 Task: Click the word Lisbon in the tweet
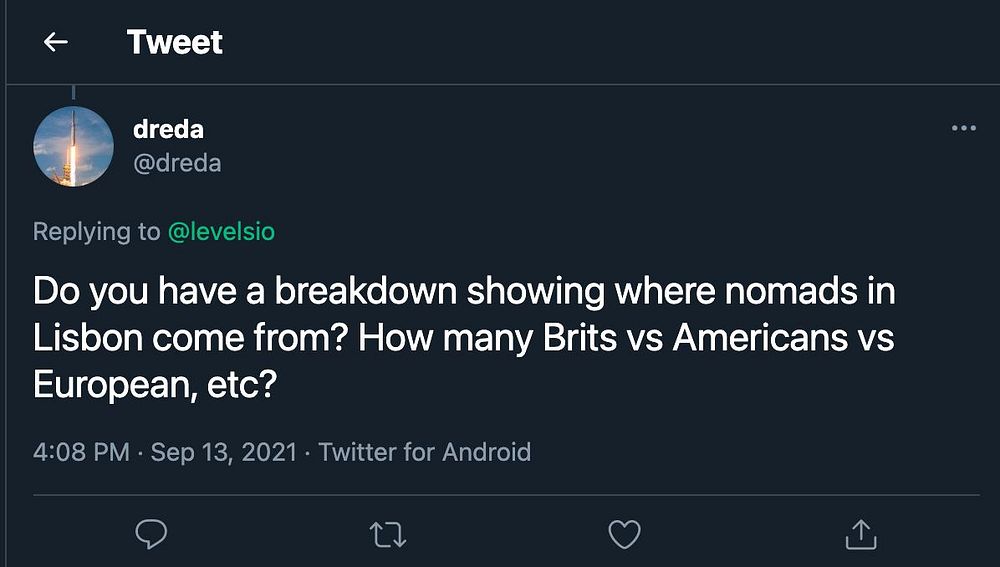[88, 338]
